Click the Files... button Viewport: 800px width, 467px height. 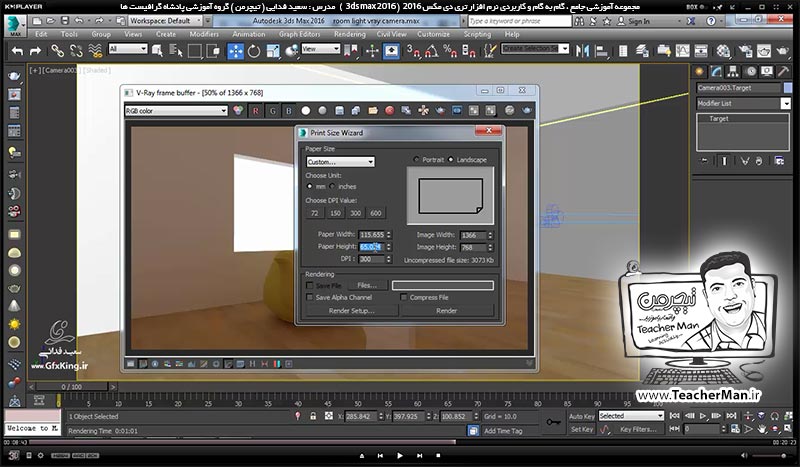coord(367,285)
